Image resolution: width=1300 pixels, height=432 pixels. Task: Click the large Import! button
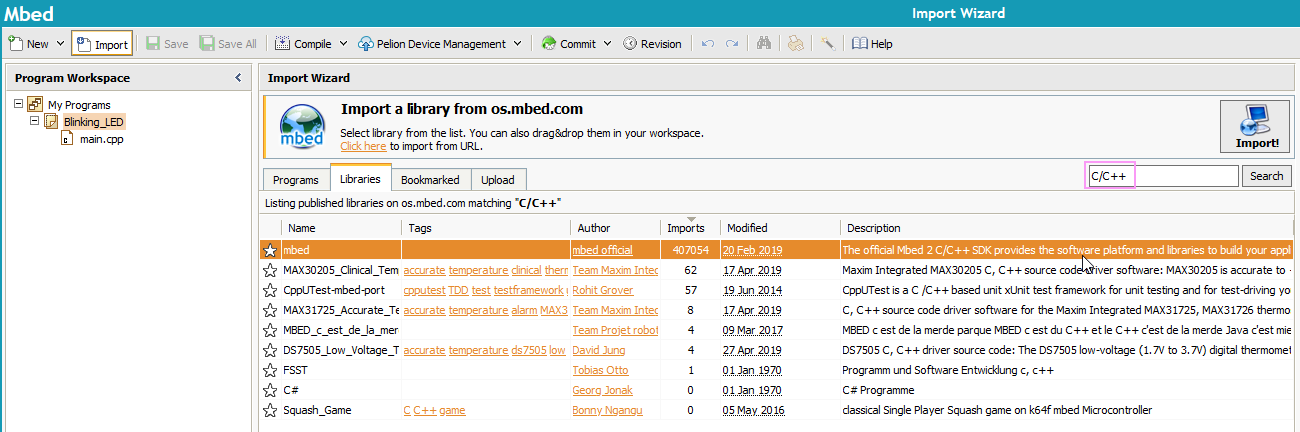(1254, 125)
